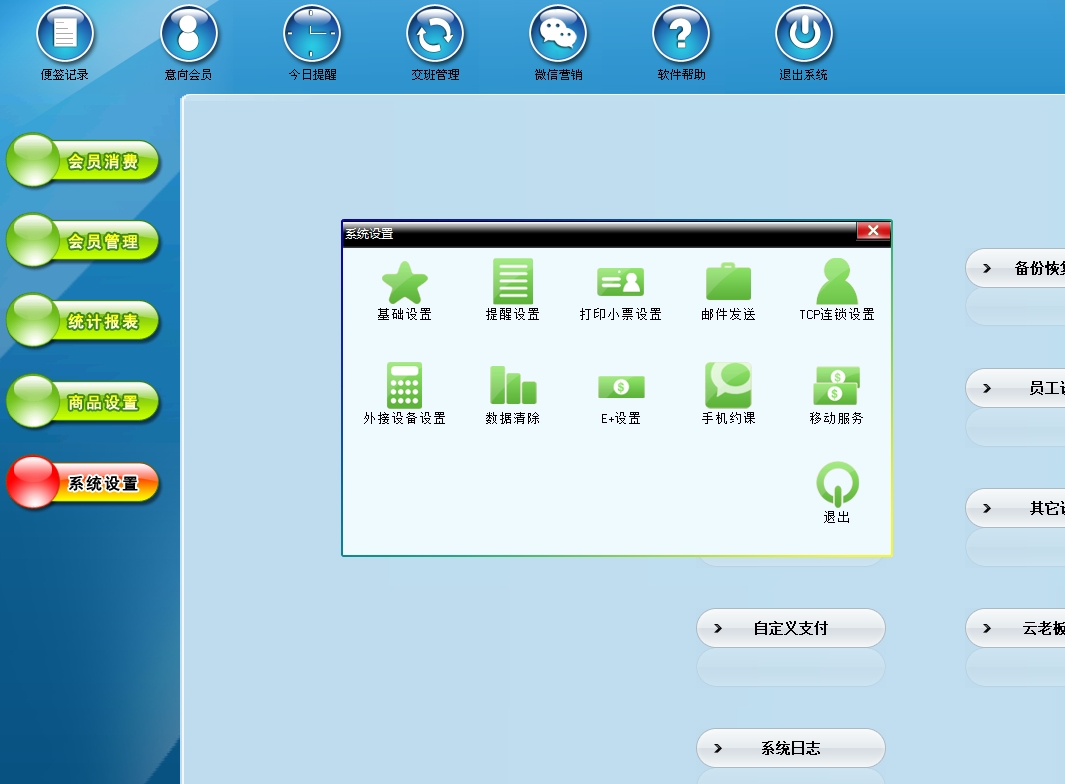Open 便签记录 in top toolbar
1065x784 pixels.
65,34
